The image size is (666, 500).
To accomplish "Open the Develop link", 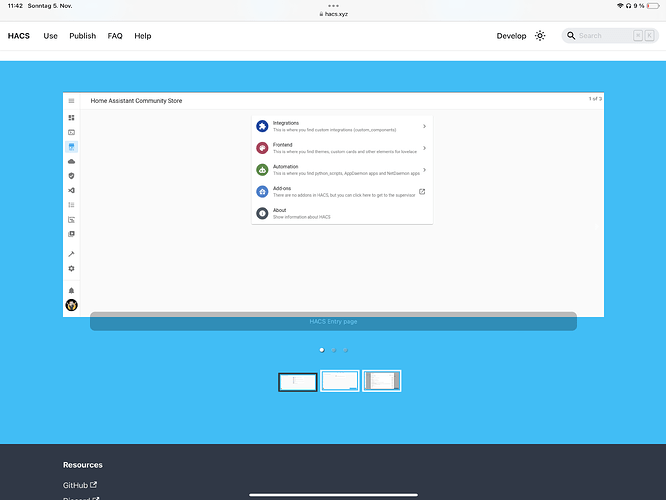I will click(511, 36).
